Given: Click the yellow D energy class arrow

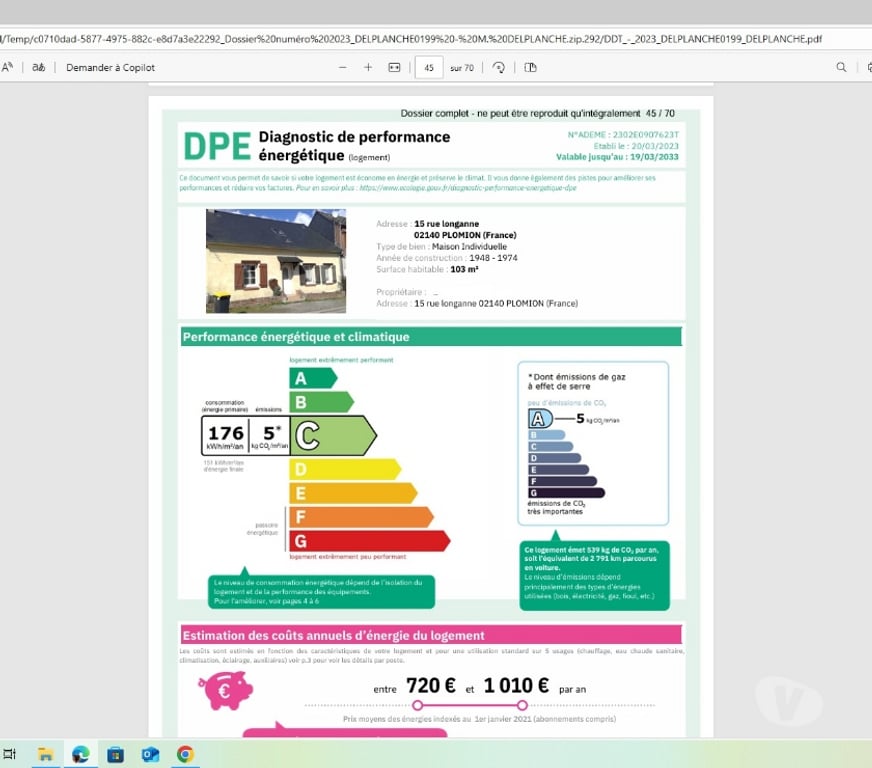Looking at the screenshot, I should click(x=345, y=469).
